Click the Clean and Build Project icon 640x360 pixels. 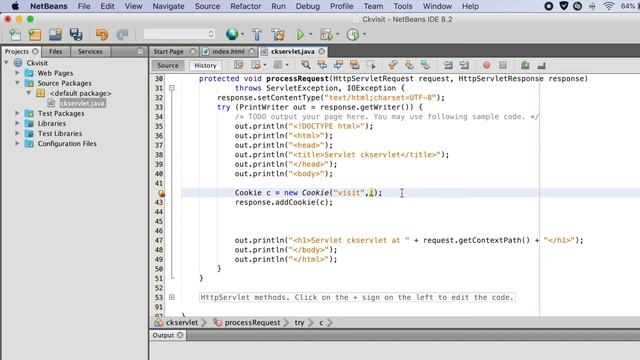pyautogui.click(x=278, y=35)
